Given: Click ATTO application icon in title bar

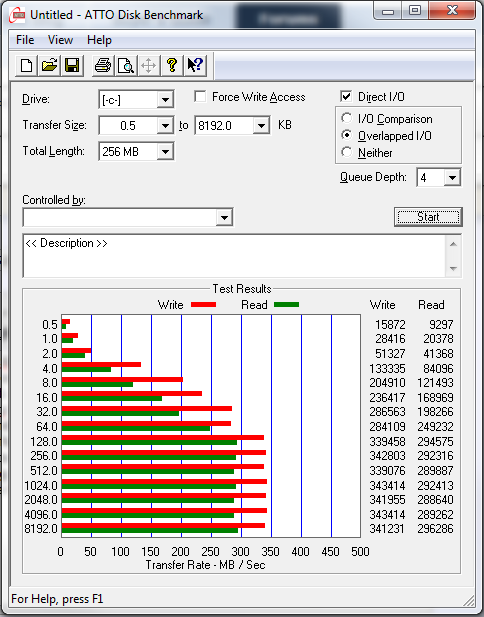Looking at the screenshot, I should [x=18, y=15].
